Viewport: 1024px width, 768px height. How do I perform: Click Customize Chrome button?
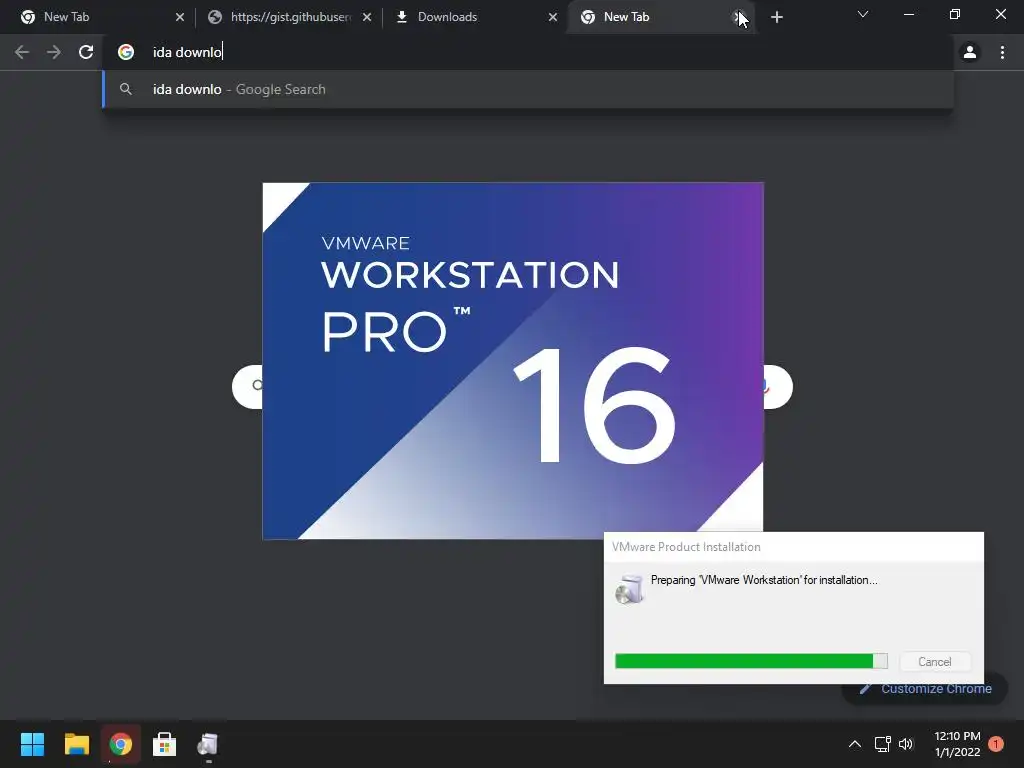(925, 688)
